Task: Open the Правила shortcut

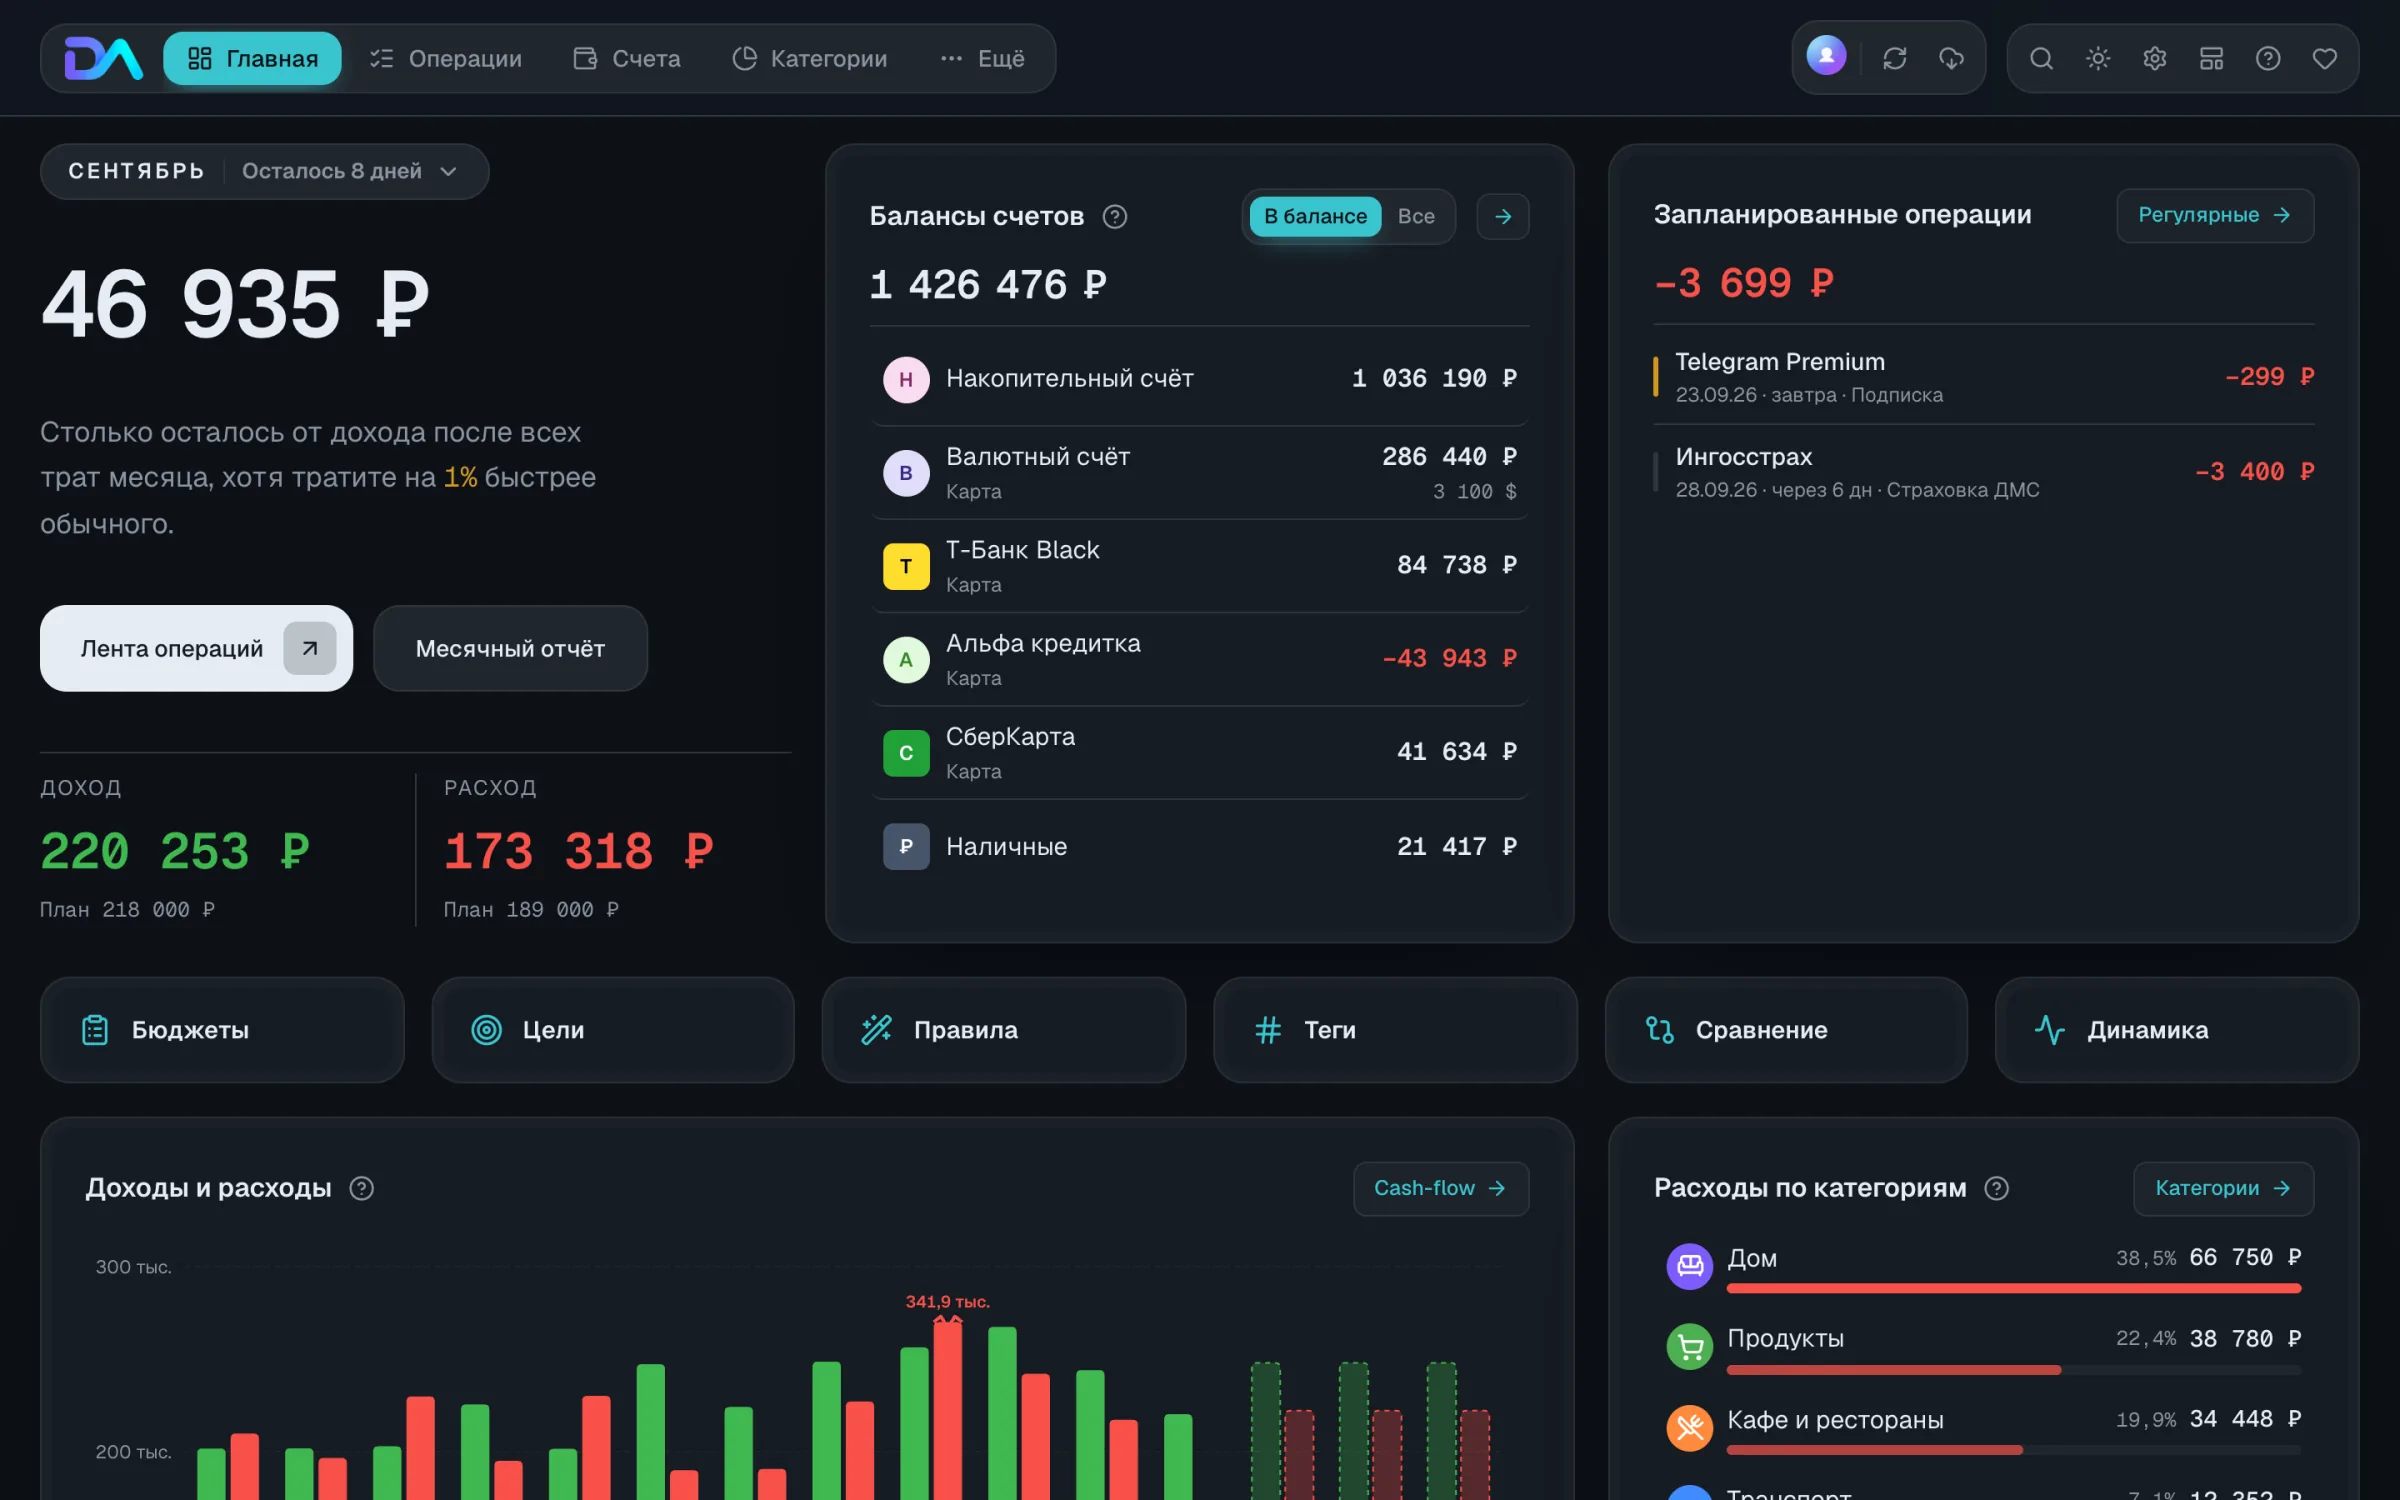Action: (1004, 1030)
